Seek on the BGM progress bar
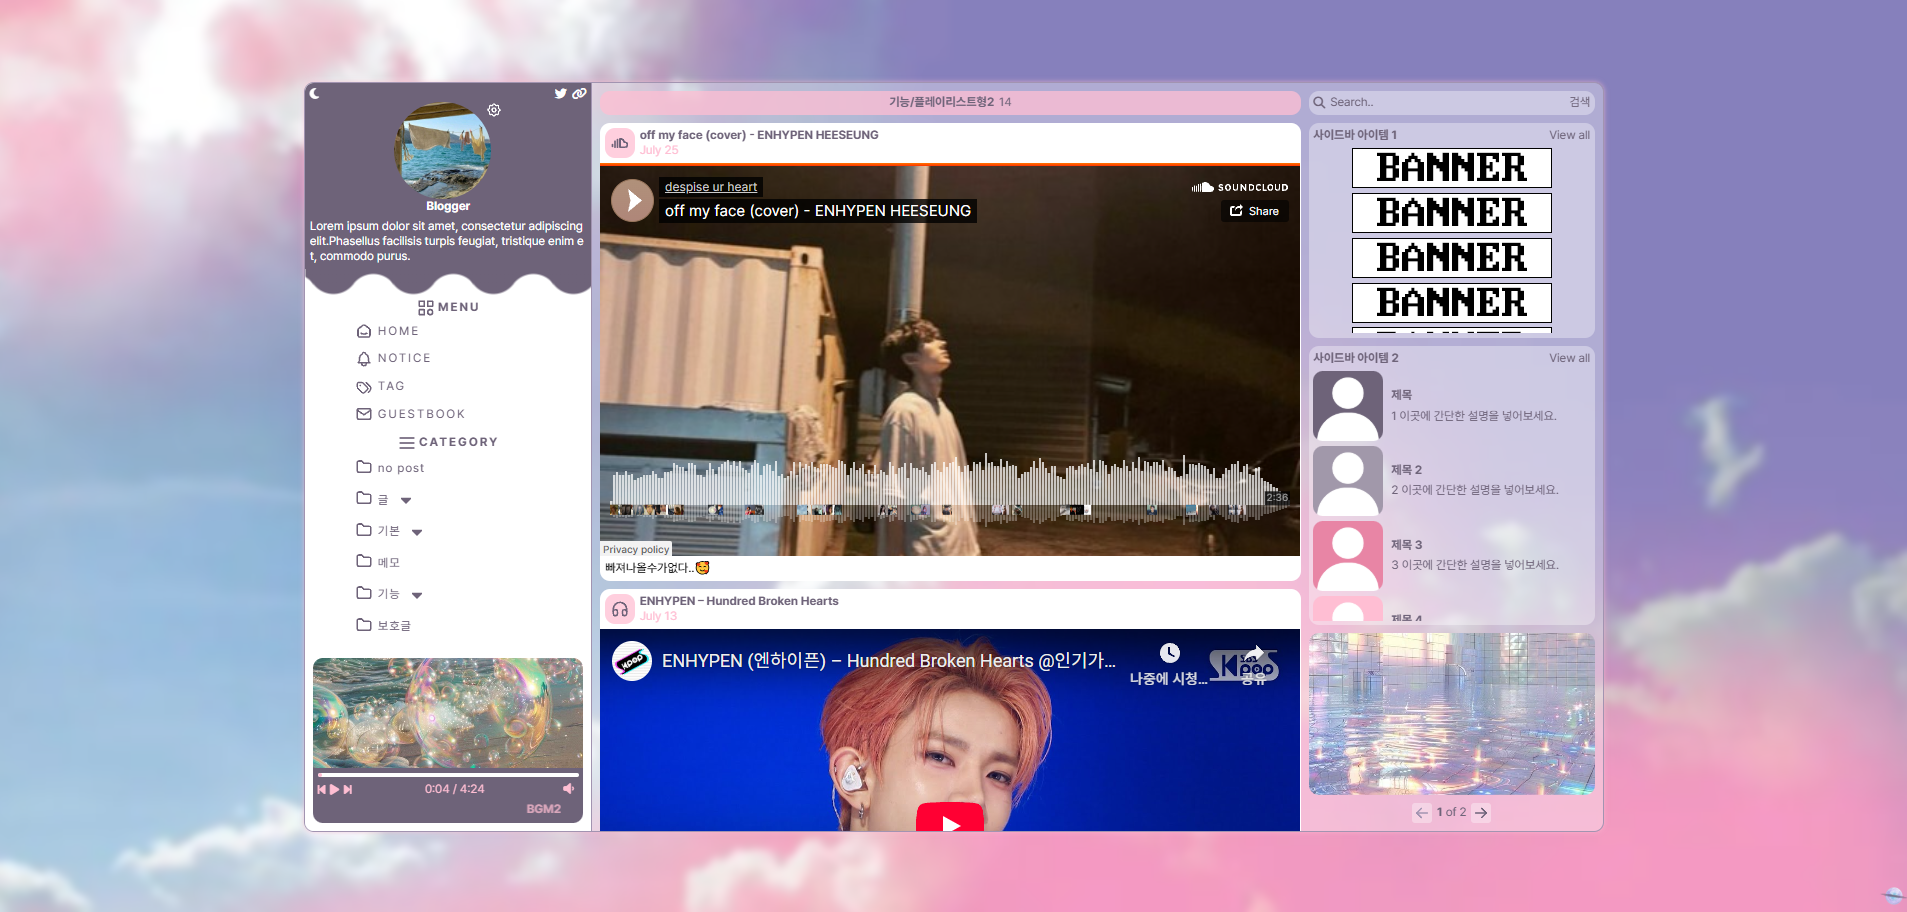The height and width of the screenshot is (912, 1907). coord(448,775)
